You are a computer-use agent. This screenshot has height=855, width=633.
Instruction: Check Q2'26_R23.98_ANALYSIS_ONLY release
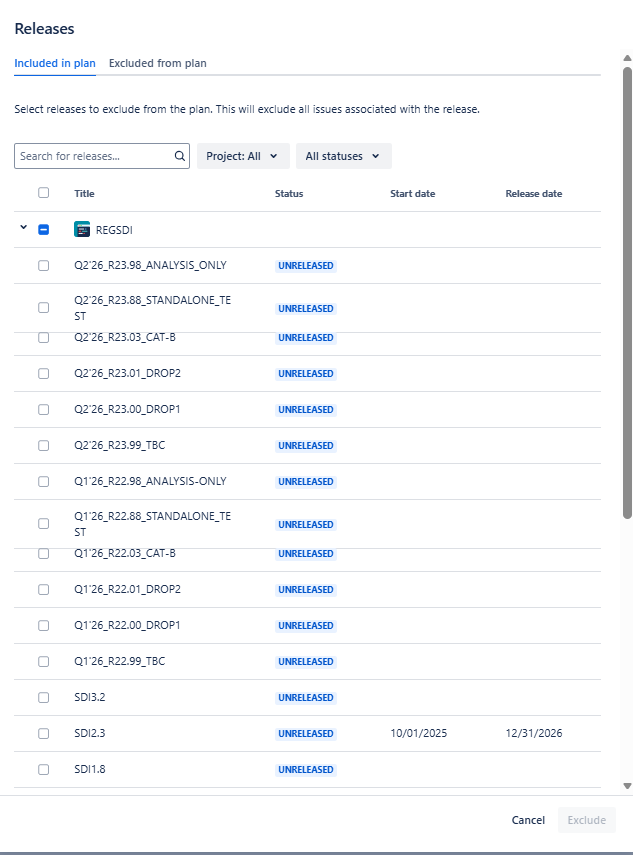tap(44, 266)
